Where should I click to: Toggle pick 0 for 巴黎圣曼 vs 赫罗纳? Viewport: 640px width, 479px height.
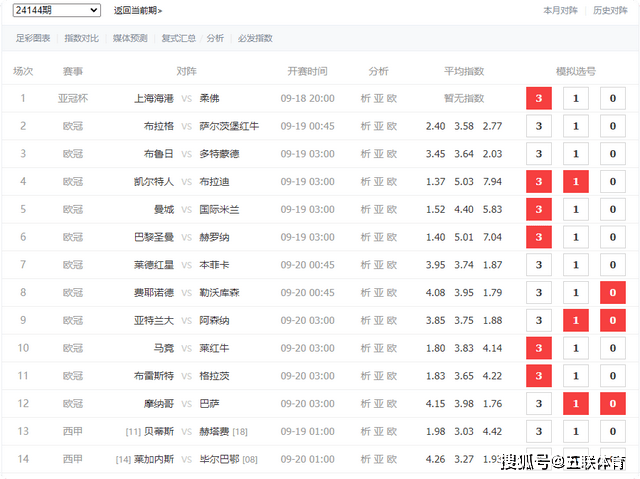coord(613,237)
